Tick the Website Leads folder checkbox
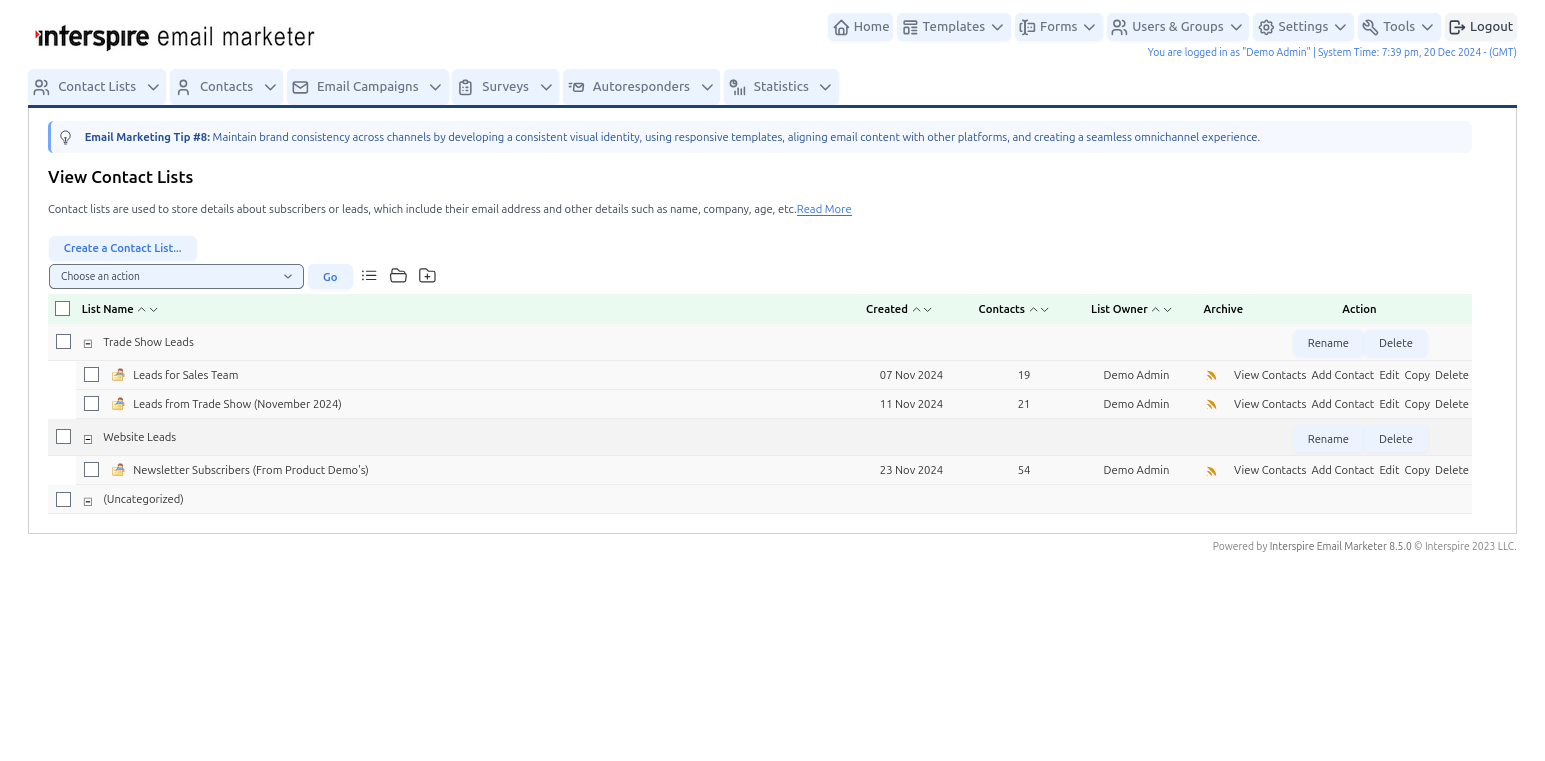Image resolution: width=1545 pixels, height=761 pixels. 64,437
